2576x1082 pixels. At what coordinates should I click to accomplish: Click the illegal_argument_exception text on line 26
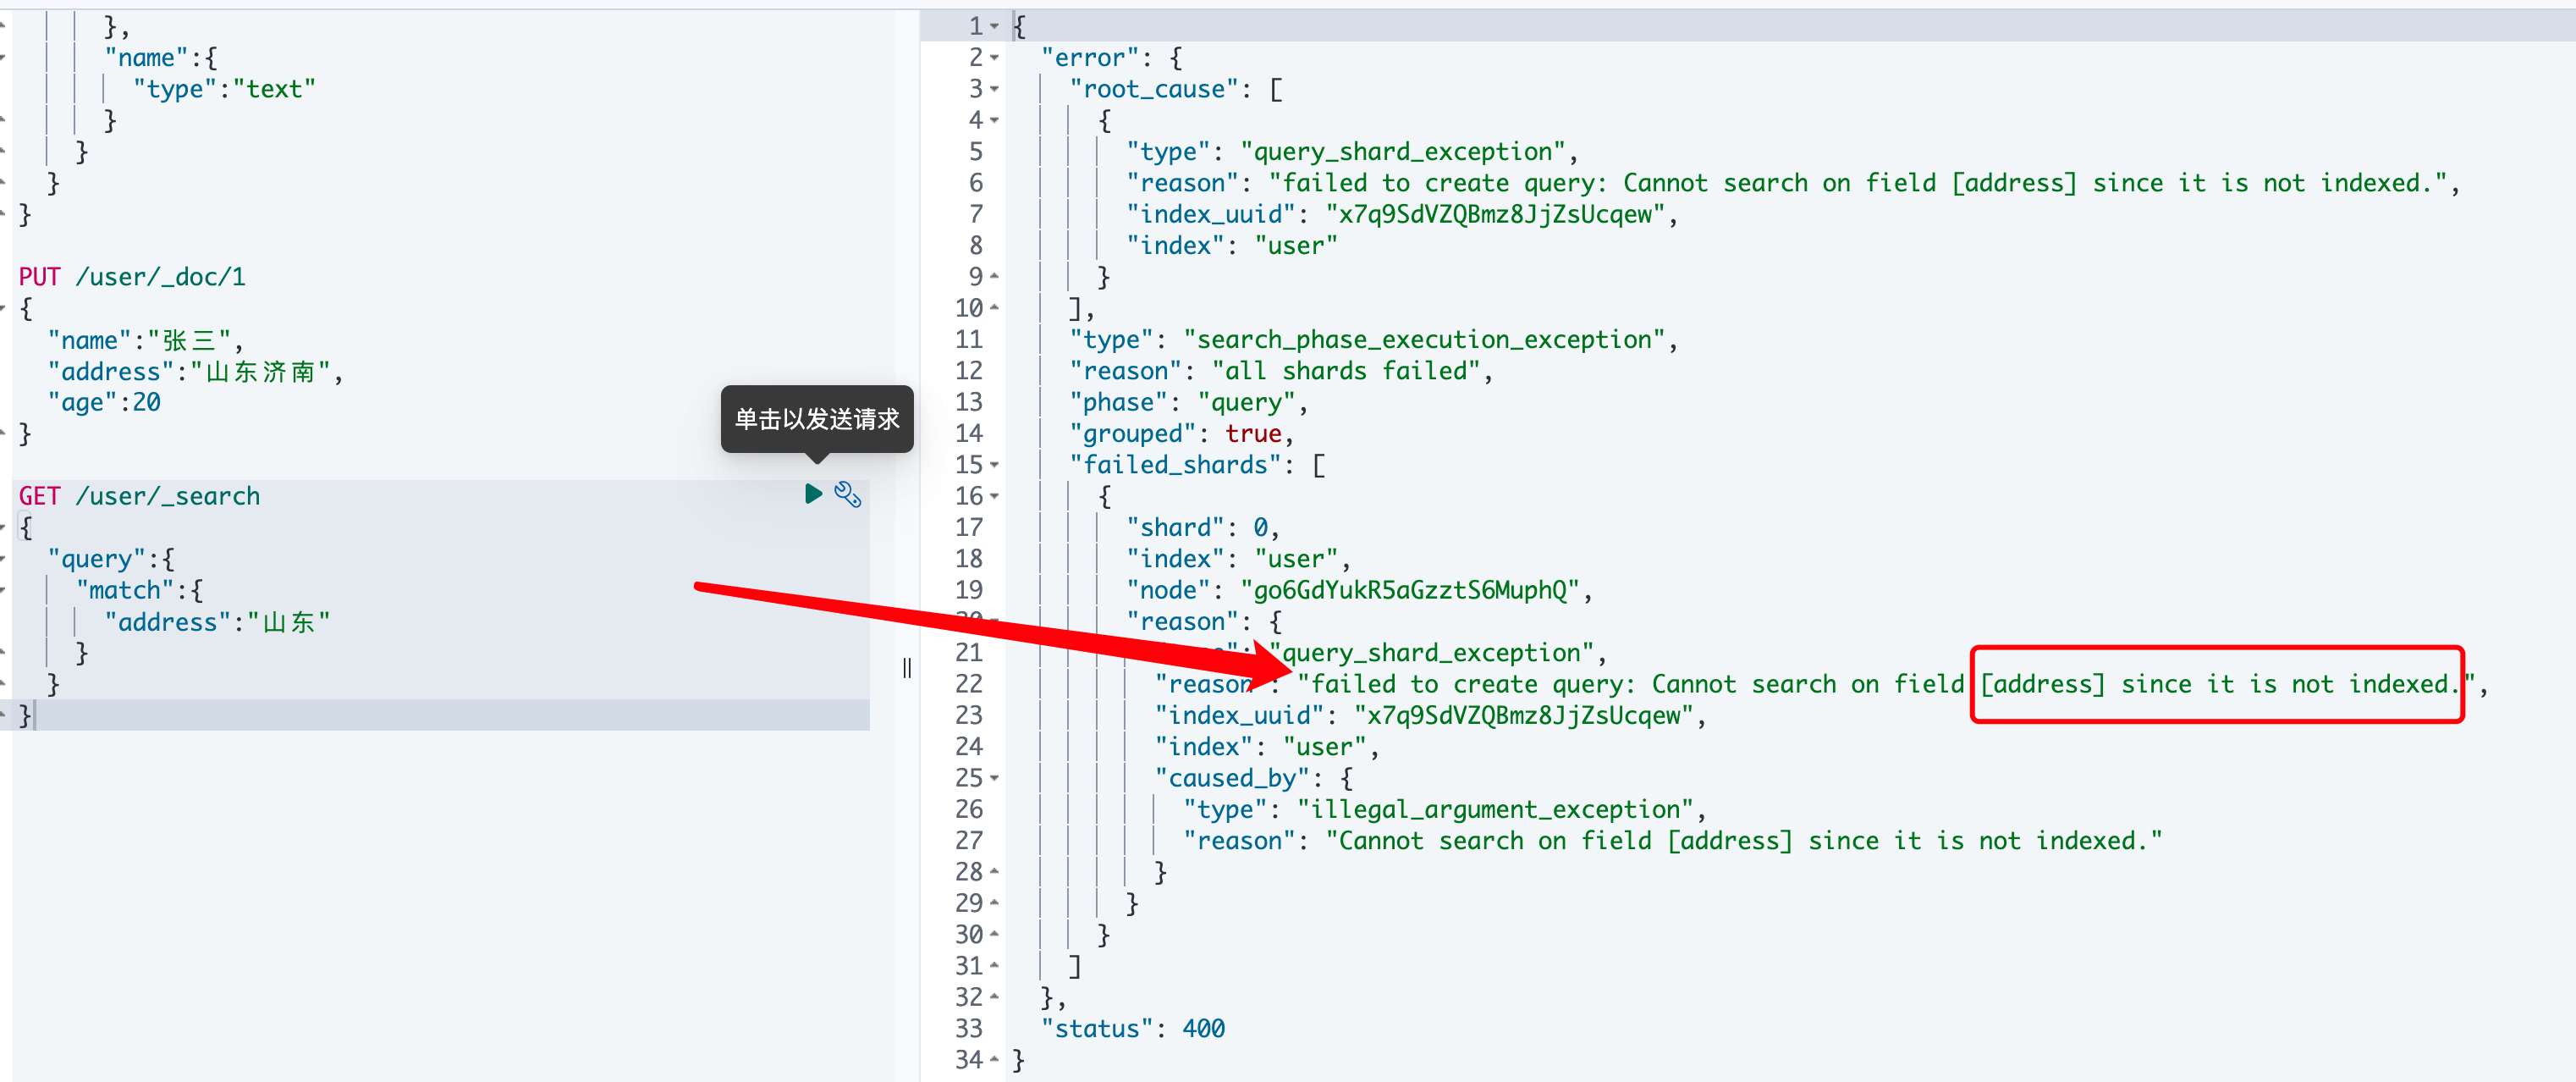1495,809
